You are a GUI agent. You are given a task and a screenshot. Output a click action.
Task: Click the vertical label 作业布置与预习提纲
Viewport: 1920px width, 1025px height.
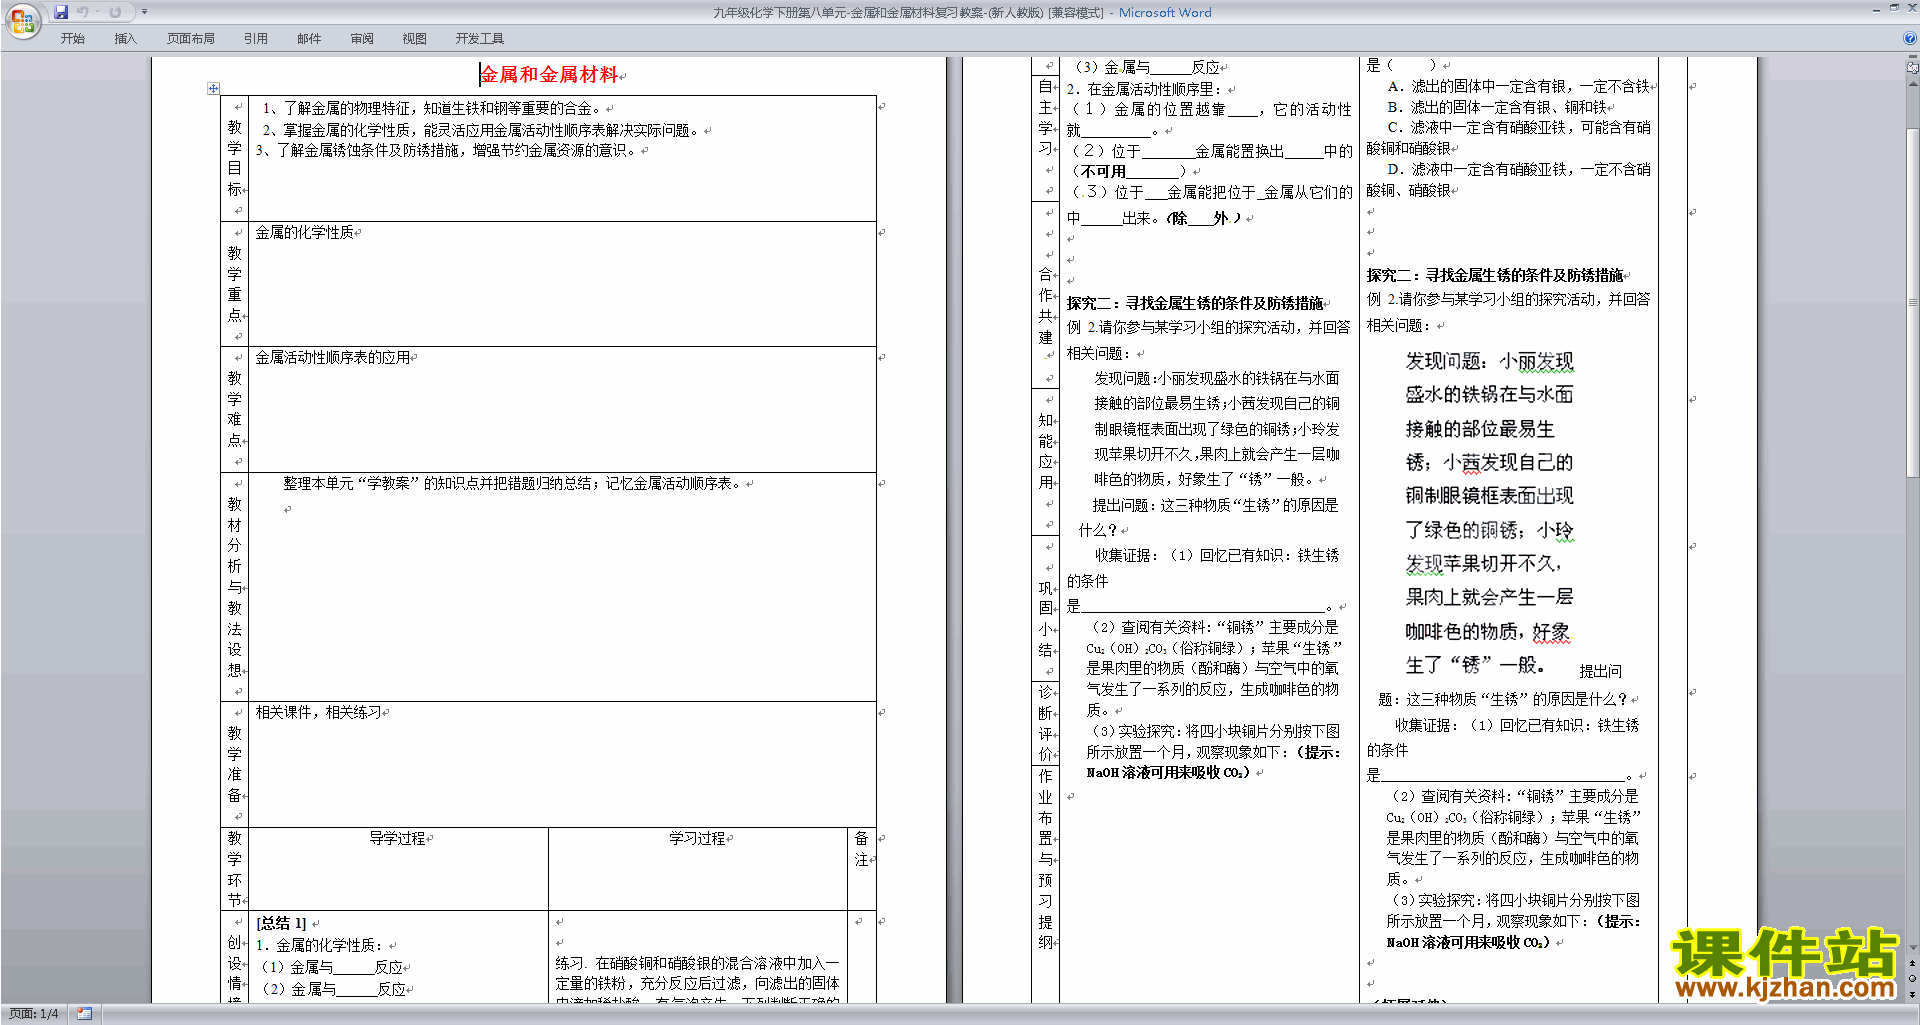tap(1045, 859)
